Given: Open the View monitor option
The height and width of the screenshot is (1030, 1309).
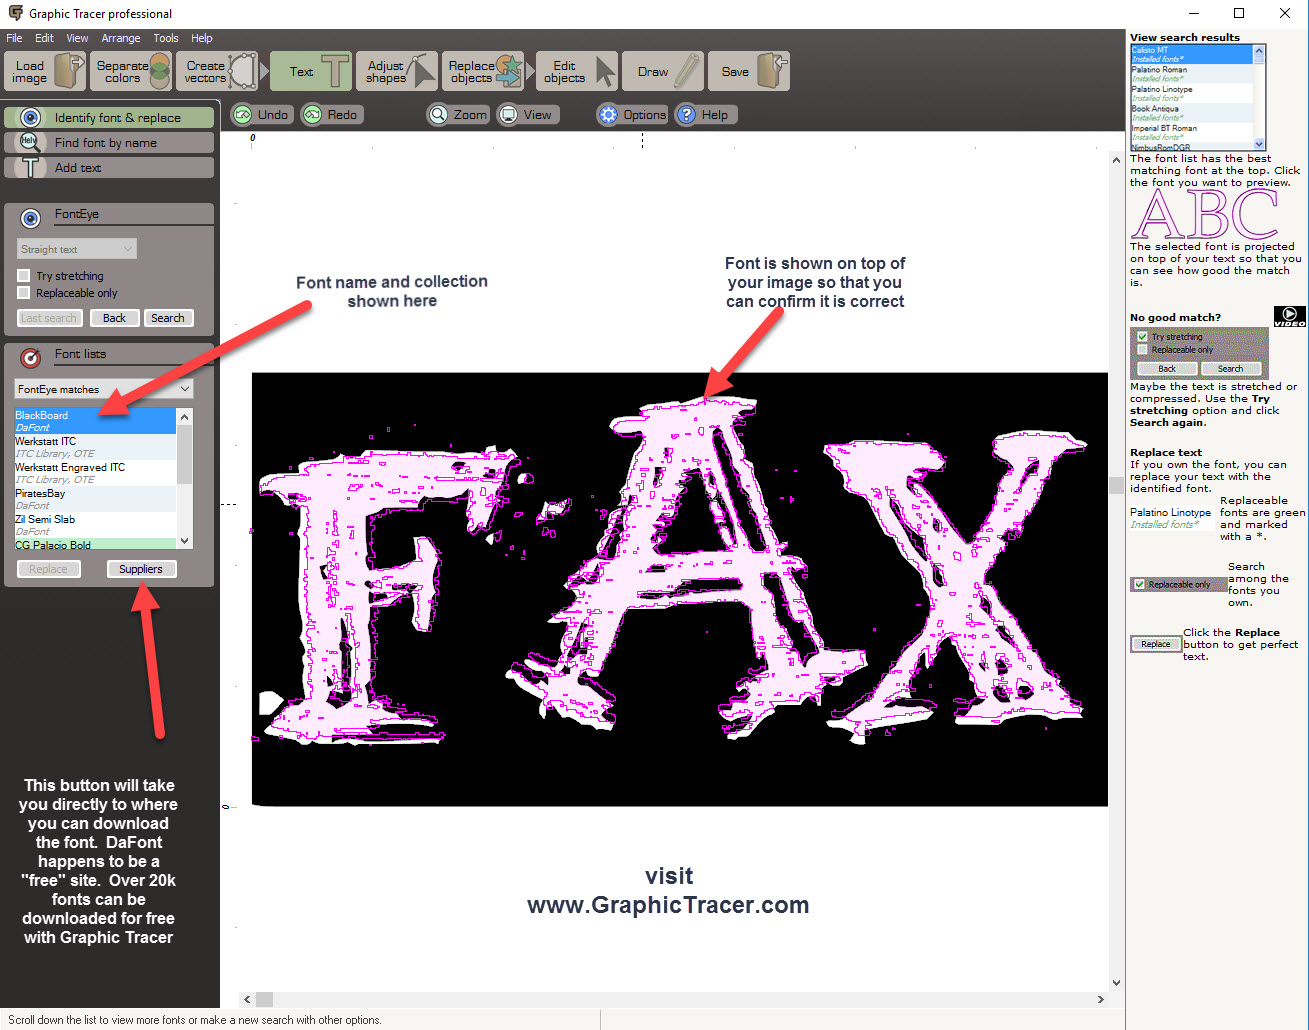Looking at the screenshot, I should [526, 115].
